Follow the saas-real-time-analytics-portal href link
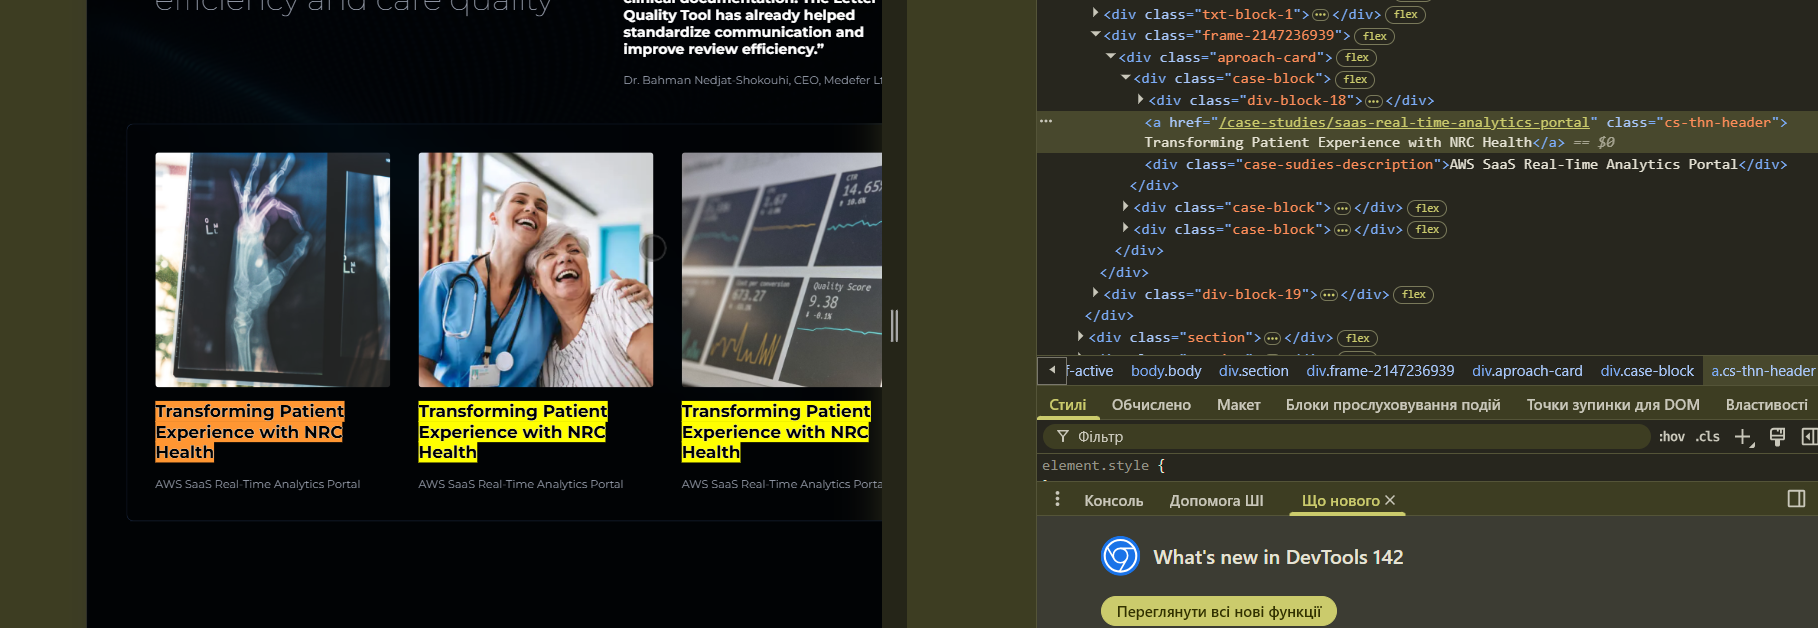 1403,122
